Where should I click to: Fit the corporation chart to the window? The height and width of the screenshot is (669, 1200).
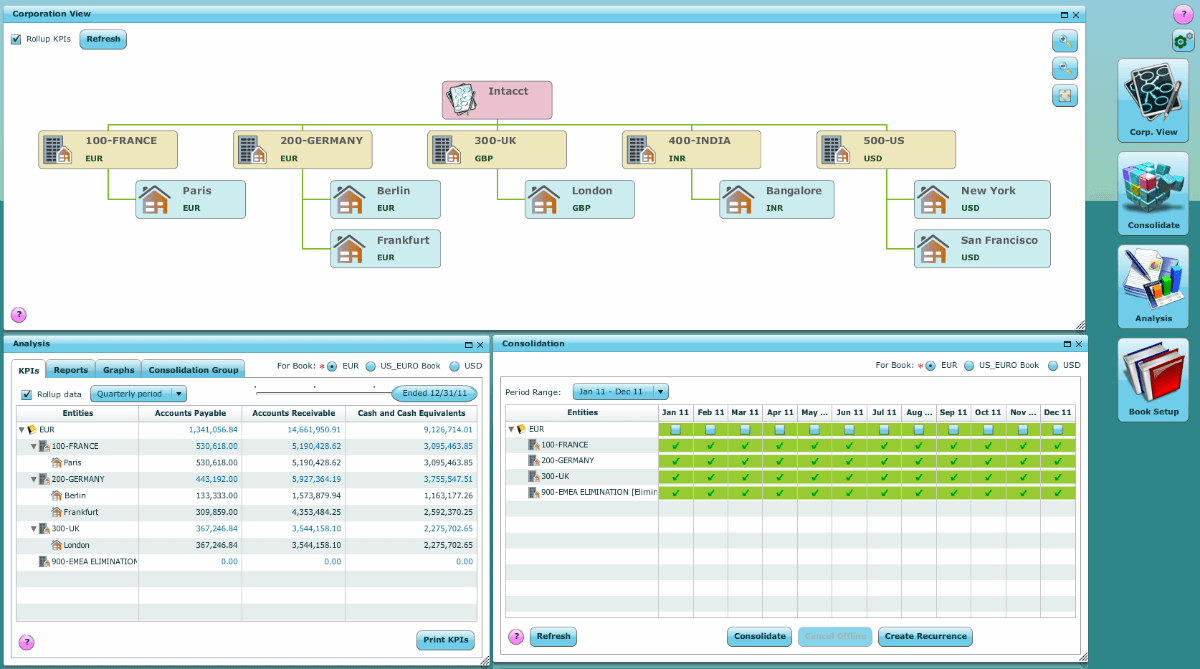[1065, 95]
